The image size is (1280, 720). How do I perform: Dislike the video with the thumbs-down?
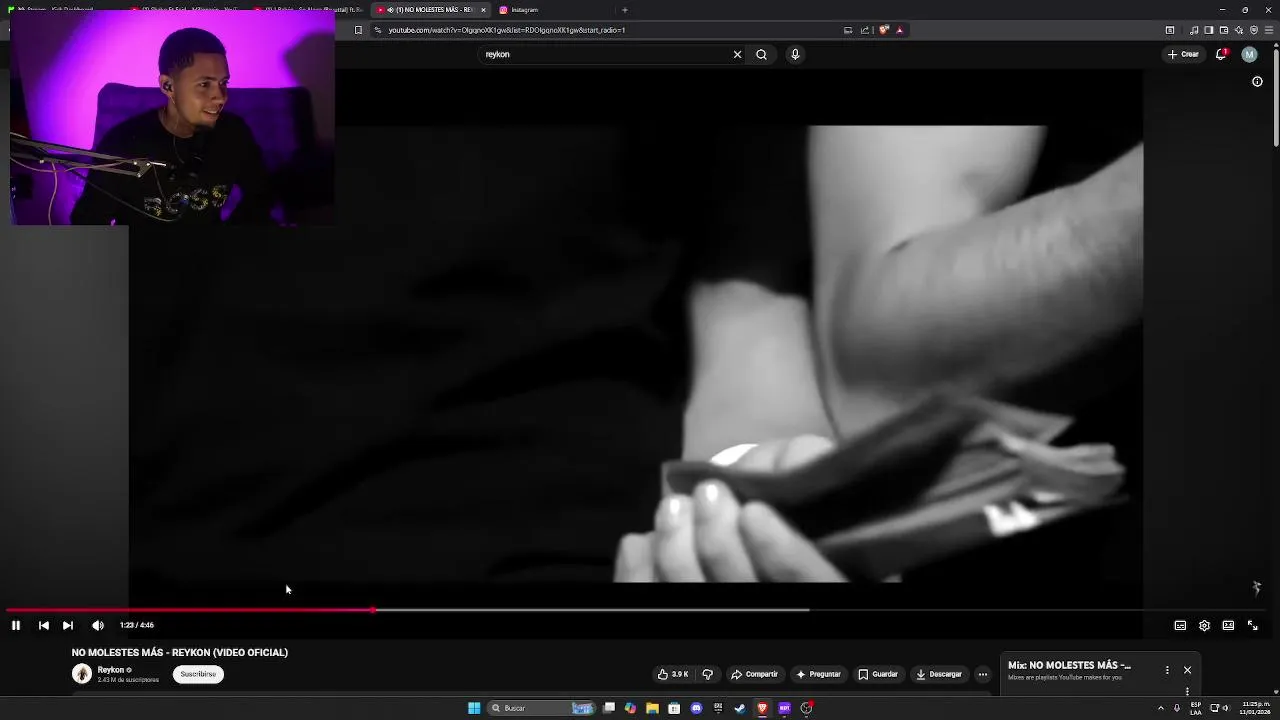pyautogui.click(x=707, y=674)
